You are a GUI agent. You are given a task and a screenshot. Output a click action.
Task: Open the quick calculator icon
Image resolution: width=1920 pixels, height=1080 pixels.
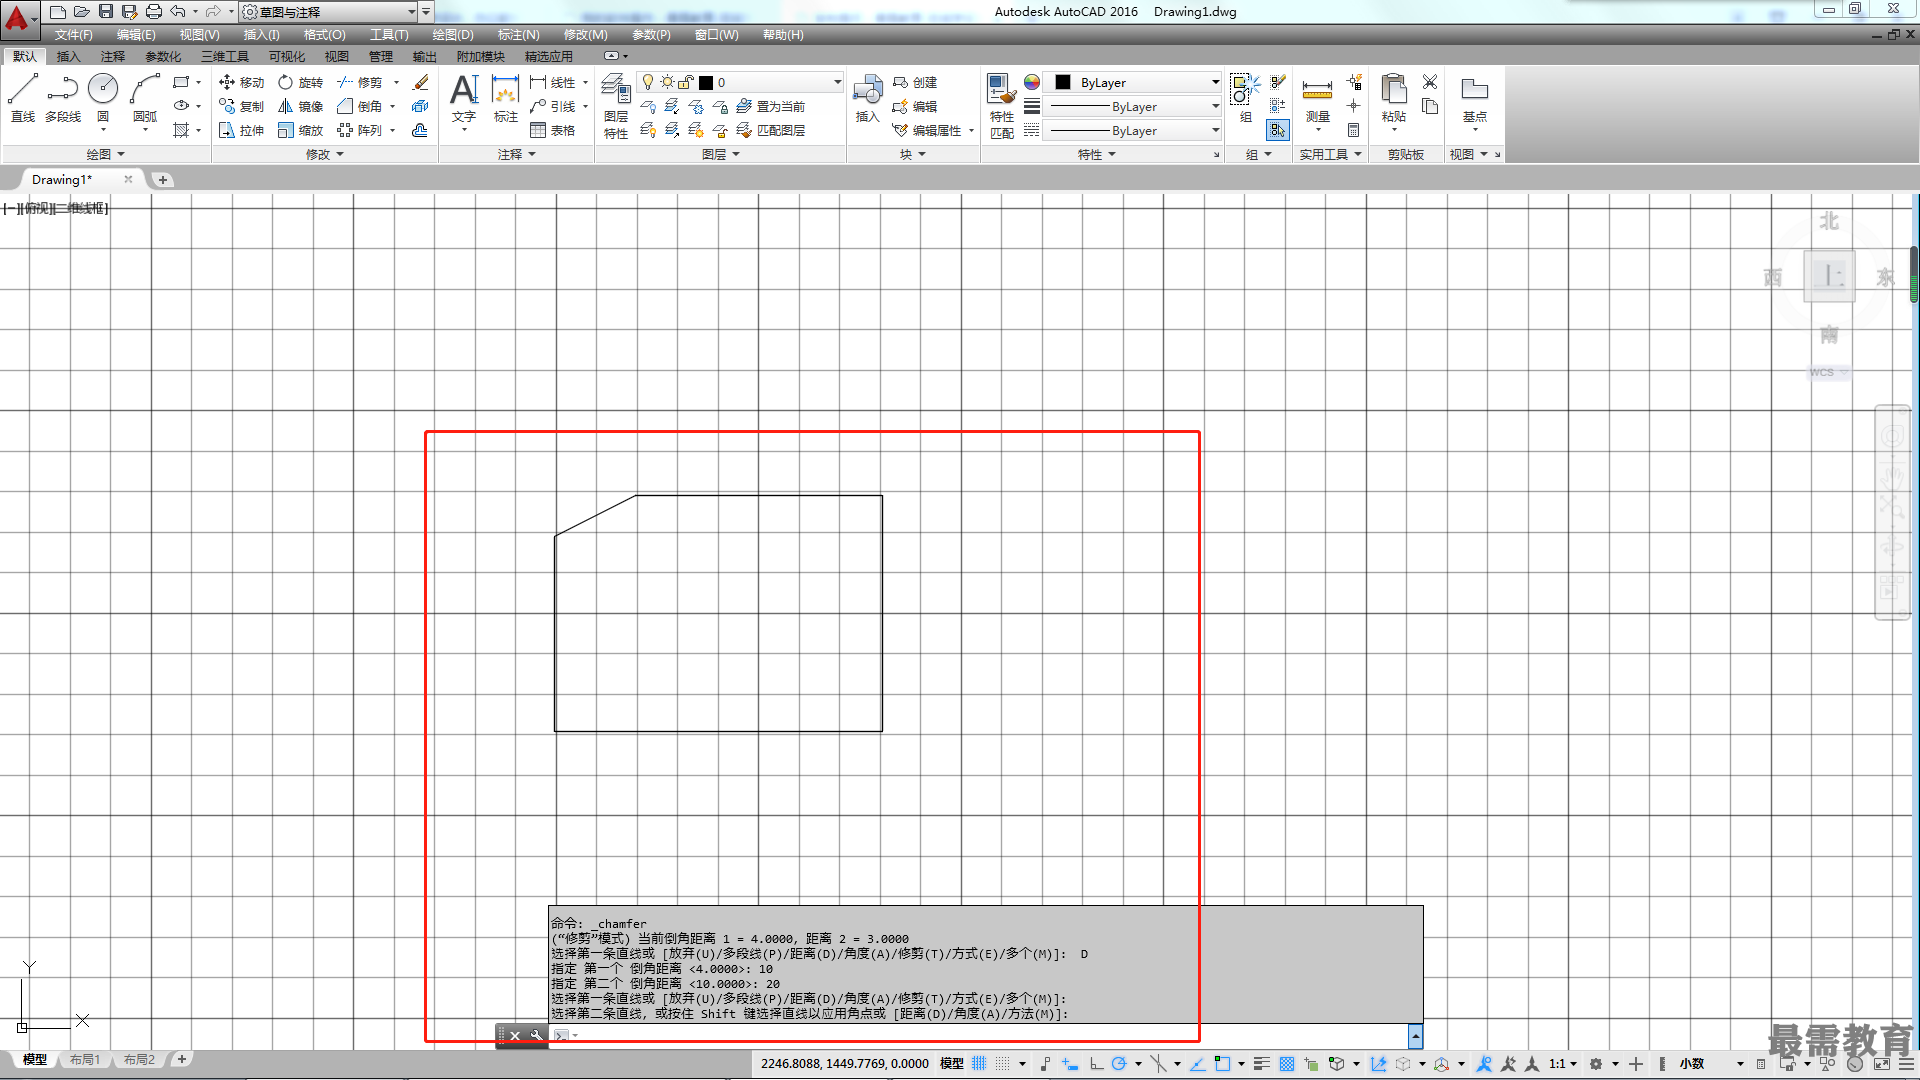coord(1353,130)
